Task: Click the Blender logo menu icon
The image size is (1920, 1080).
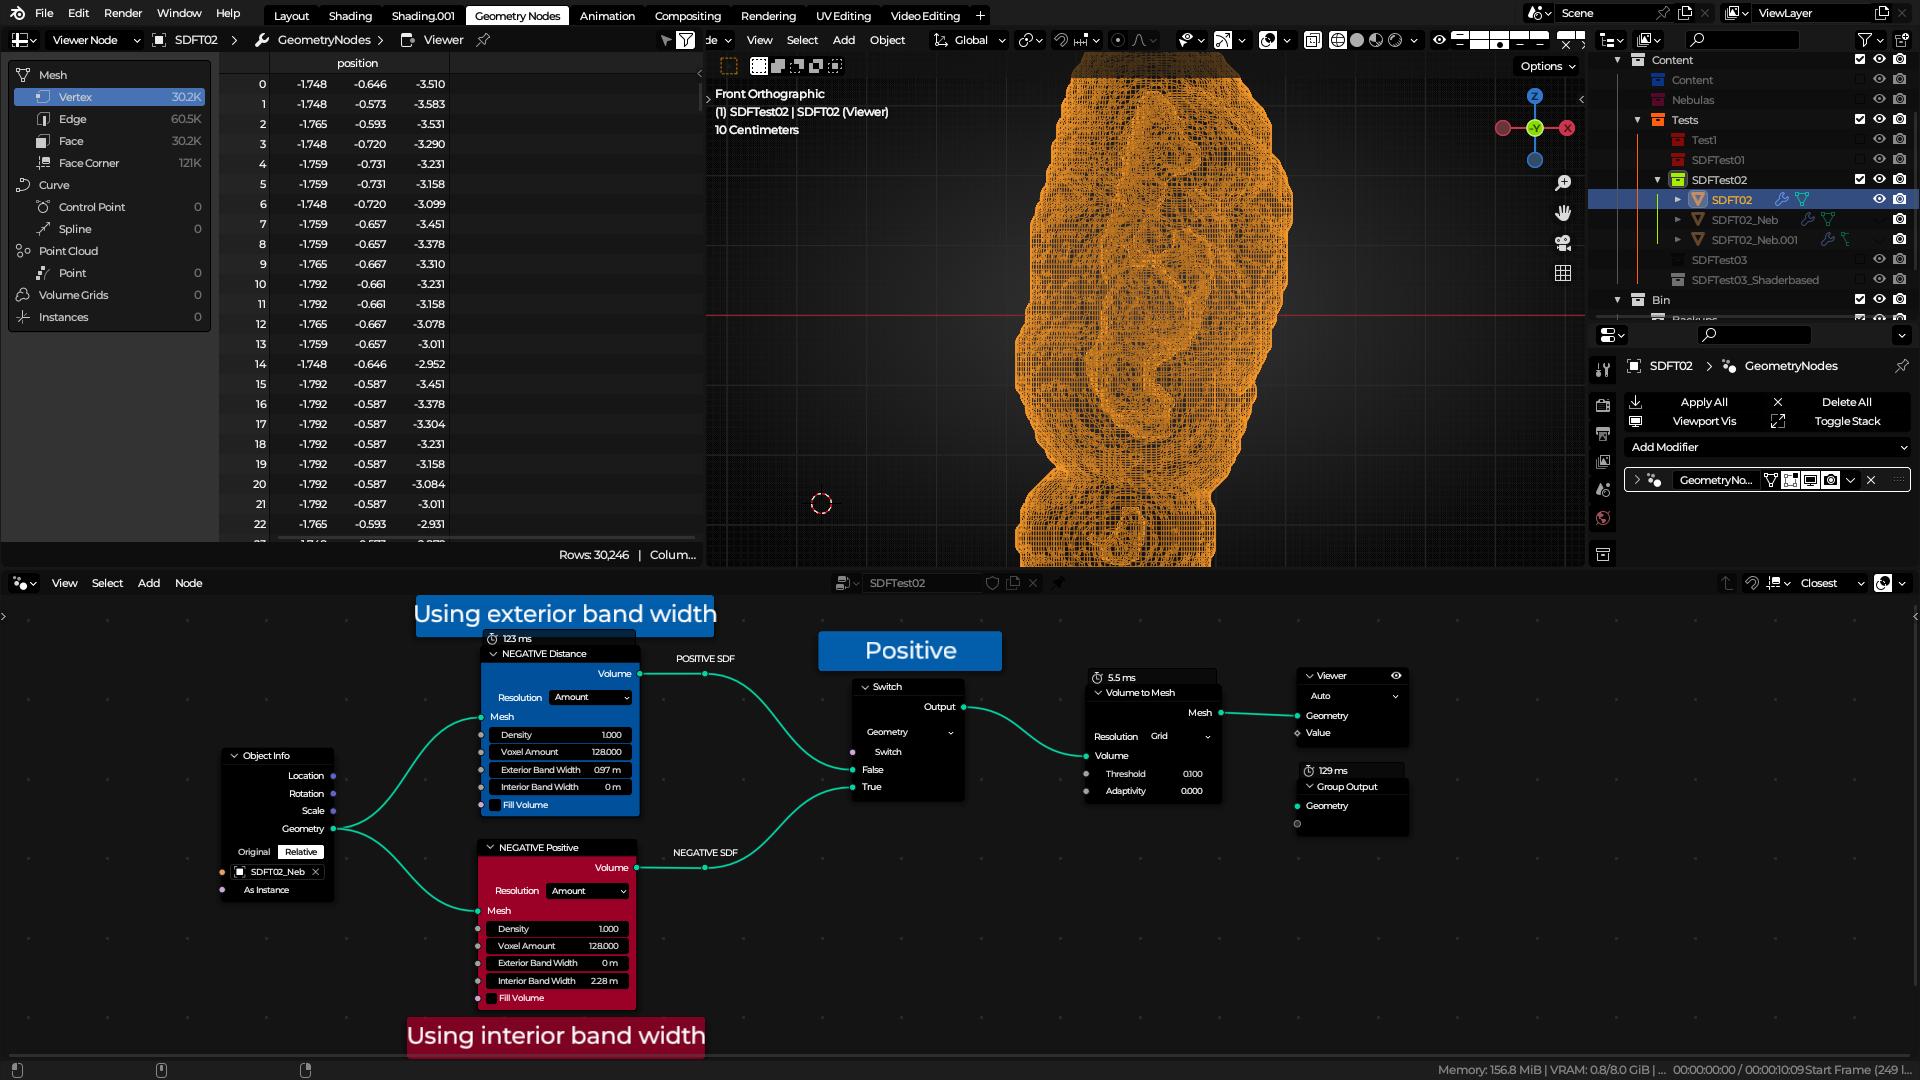Action: pyautogui.click(x=18, y=13)
